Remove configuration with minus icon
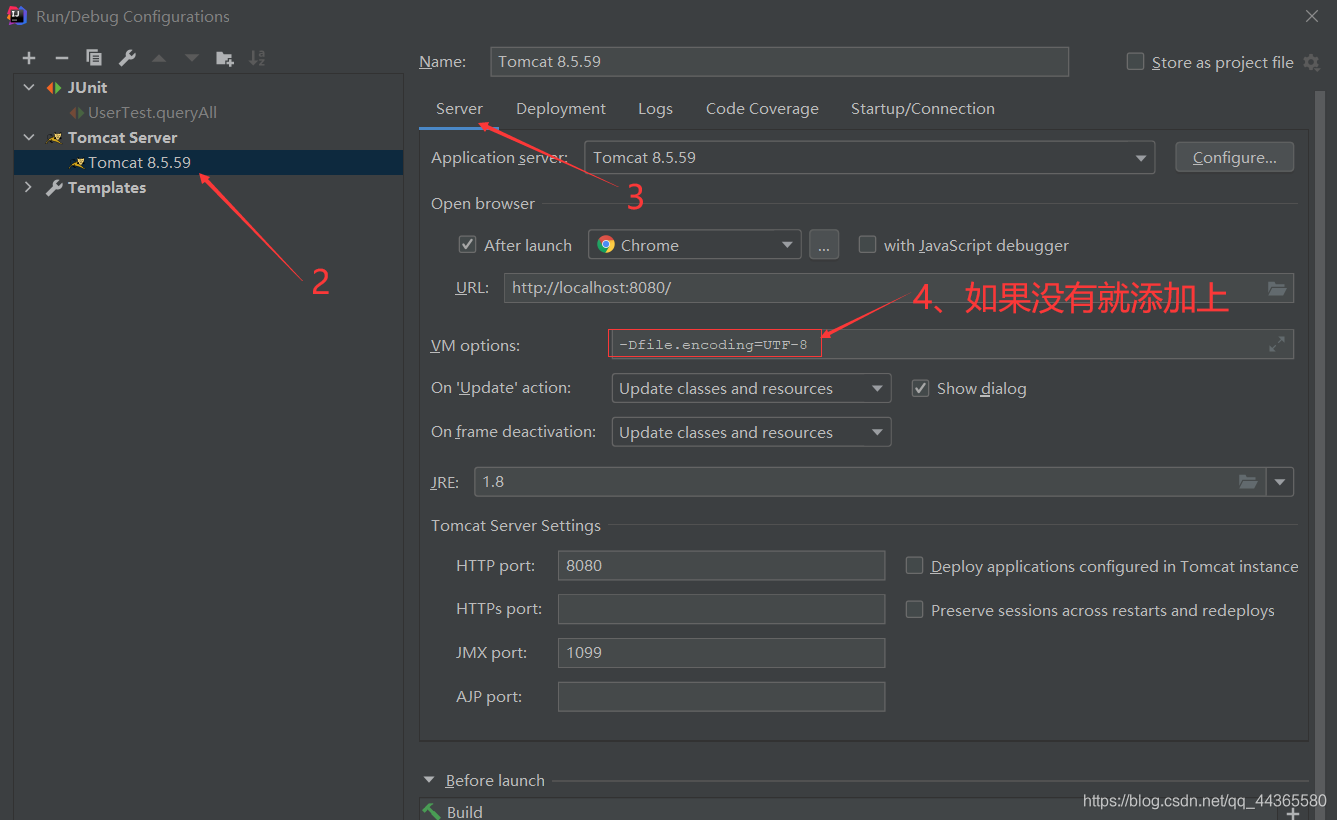The image size is (1337, 820). point(61,59)
